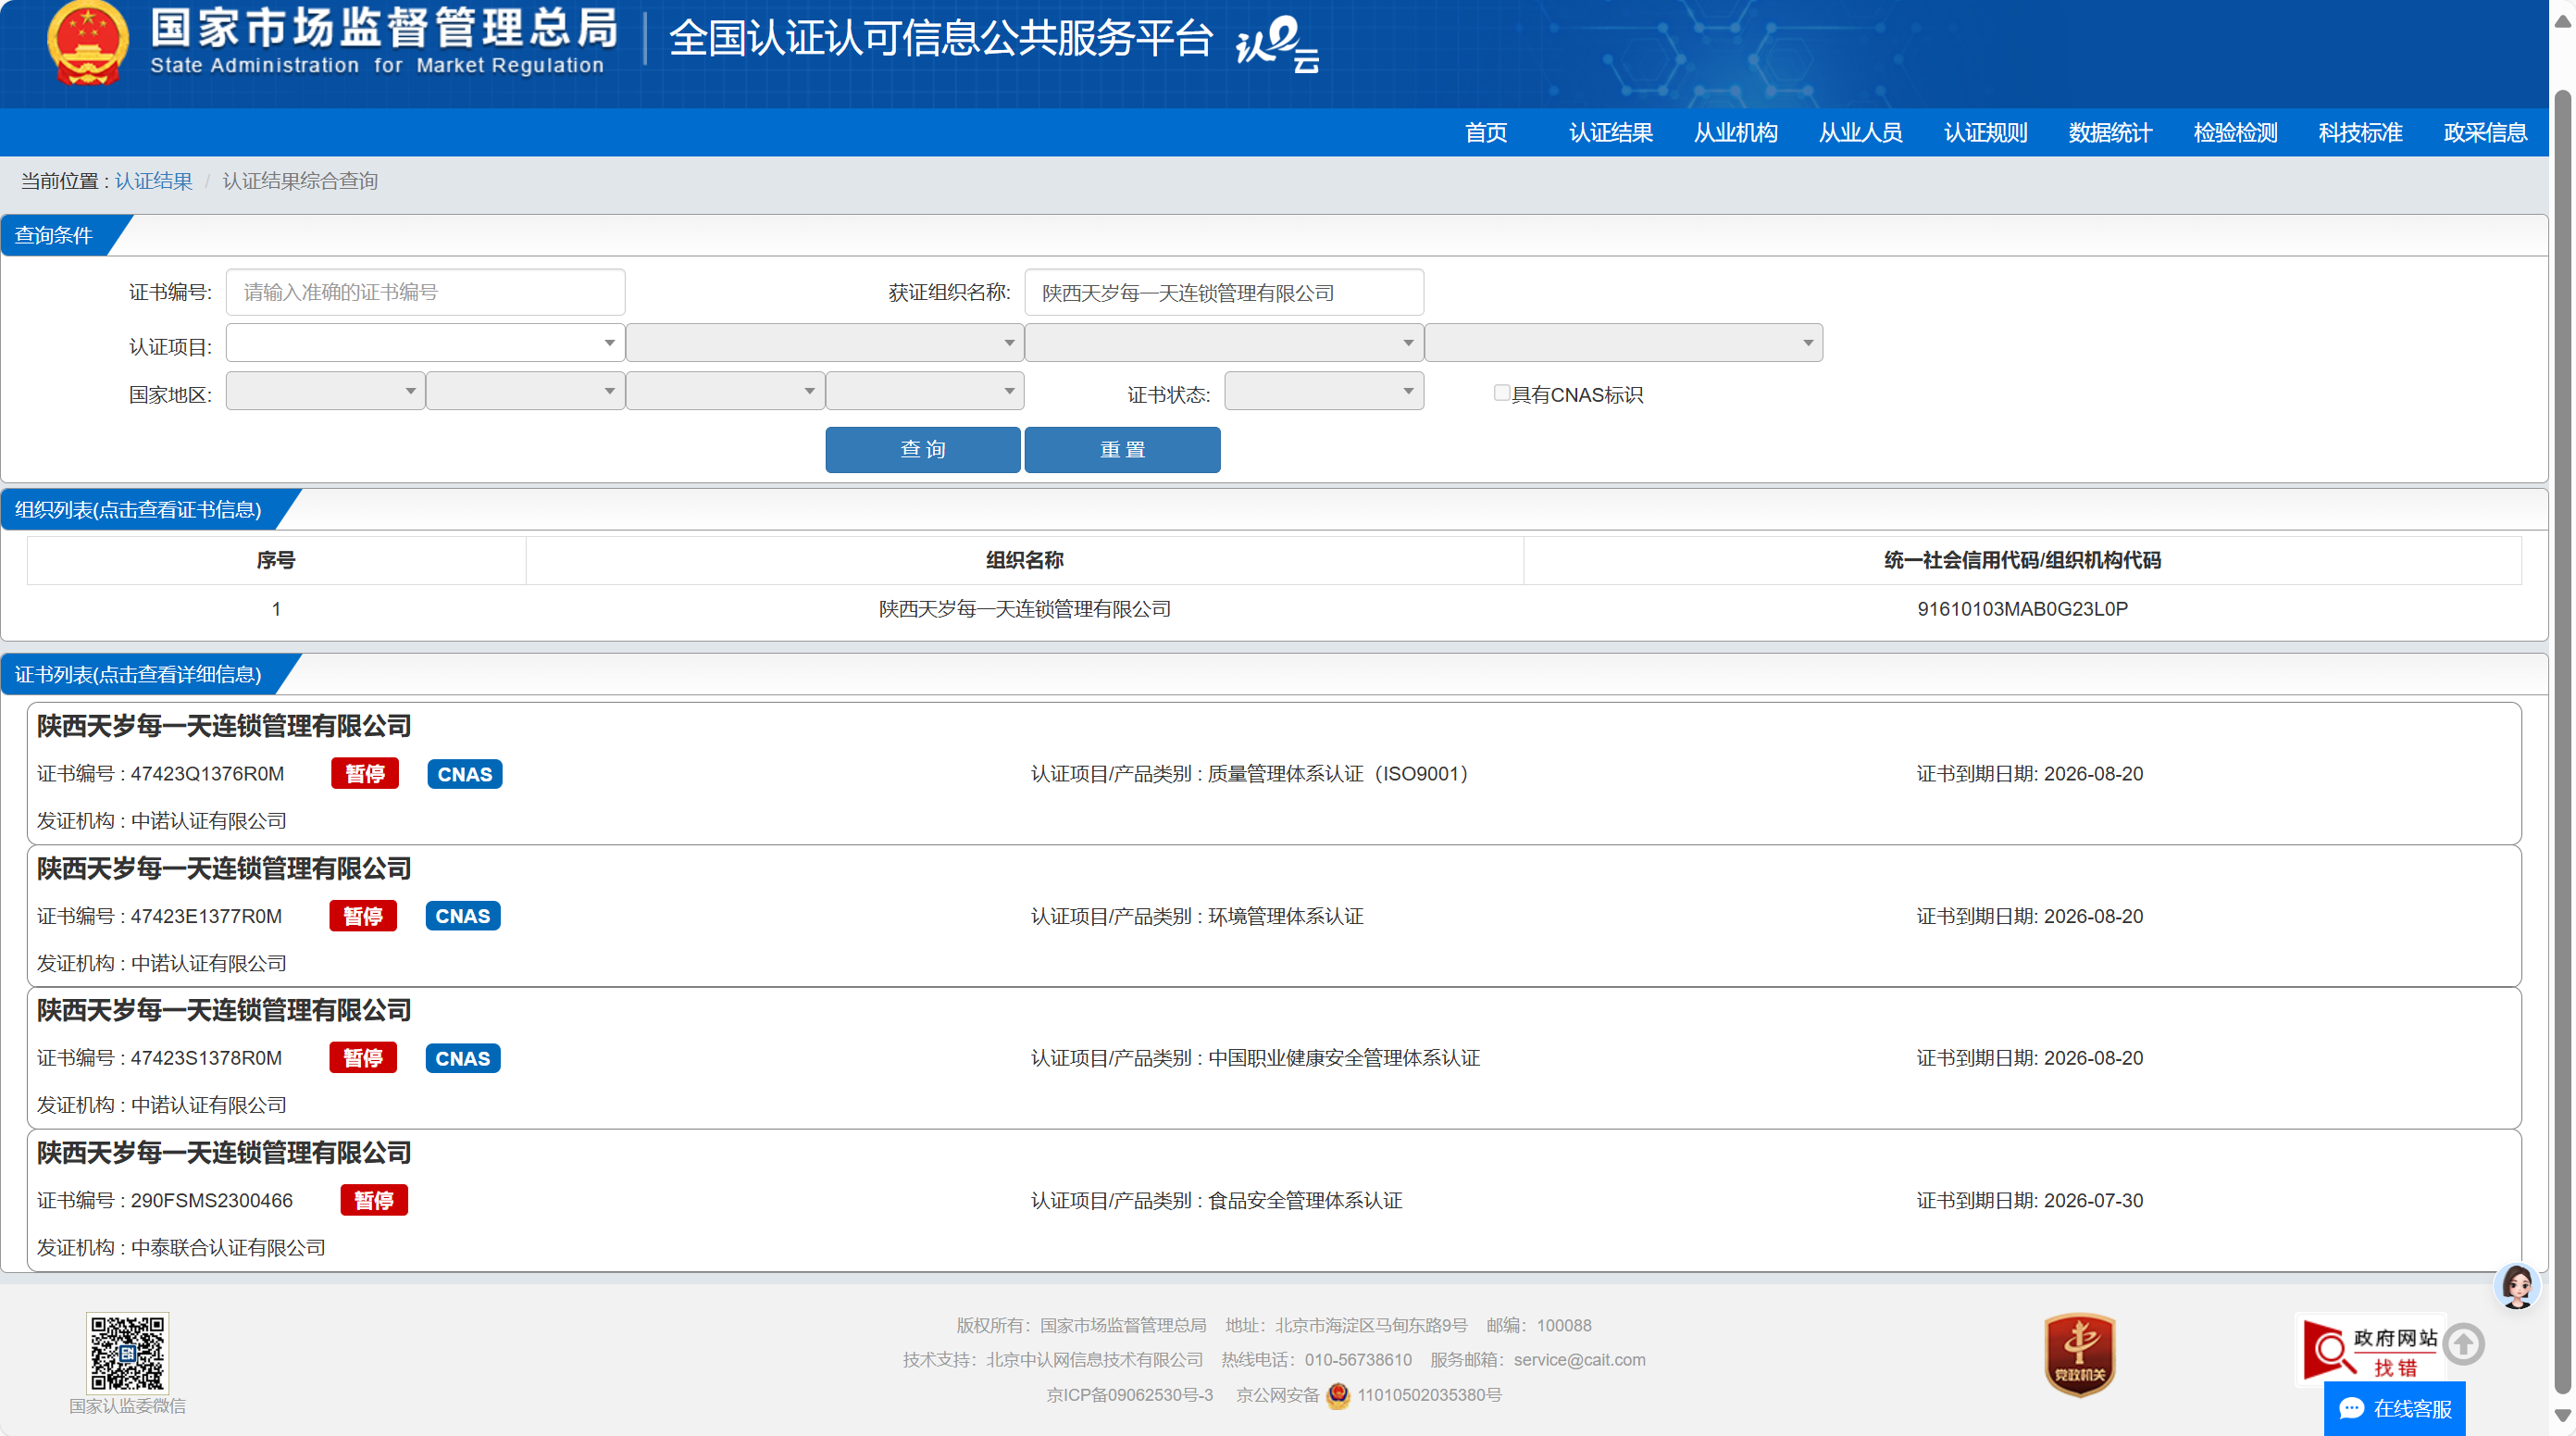Open the 证书状态 dropdown
The height and width of the screenshot is (1436, 2576).
click(1324, 390)
